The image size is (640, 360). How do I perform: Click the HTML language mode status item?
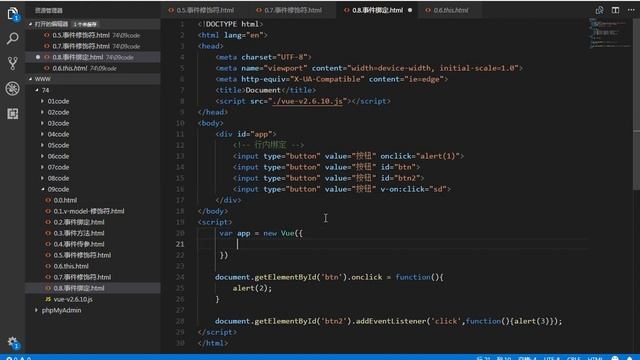[x=595, y=358]
